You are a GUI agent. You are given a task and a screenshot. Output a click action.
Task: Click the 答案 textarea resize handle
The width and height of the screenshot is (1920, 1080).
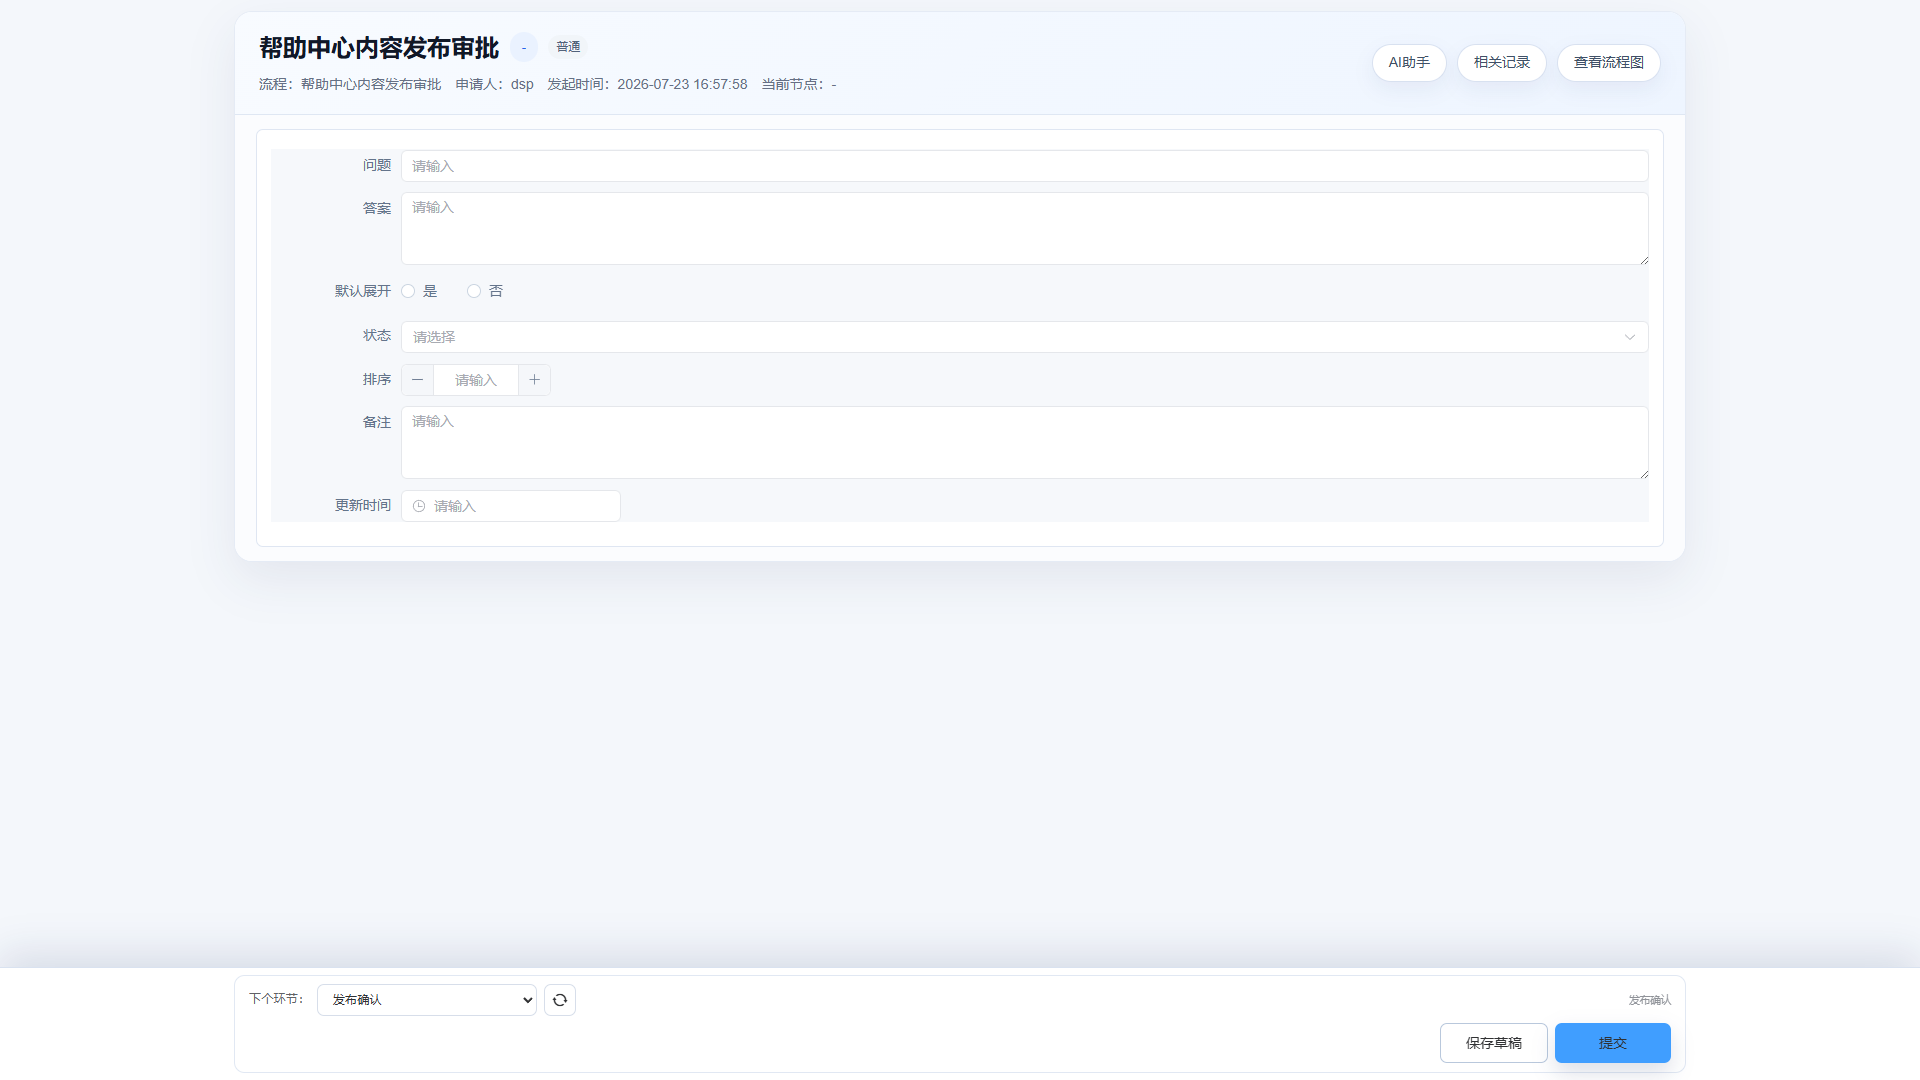(1643, 259)
